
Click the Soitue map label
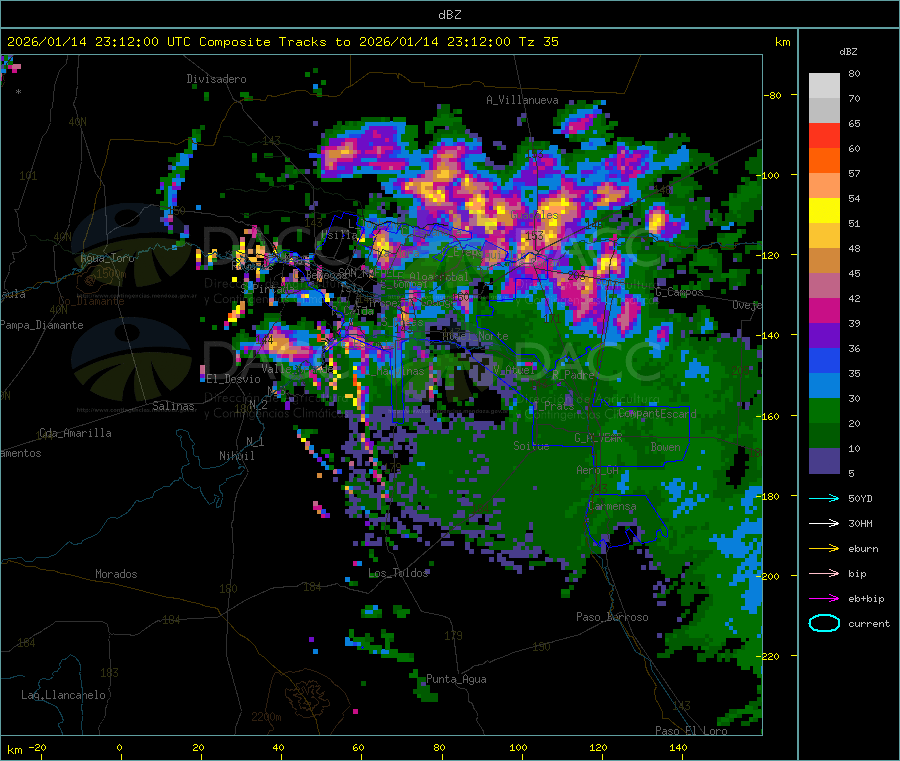pos(531,446)
